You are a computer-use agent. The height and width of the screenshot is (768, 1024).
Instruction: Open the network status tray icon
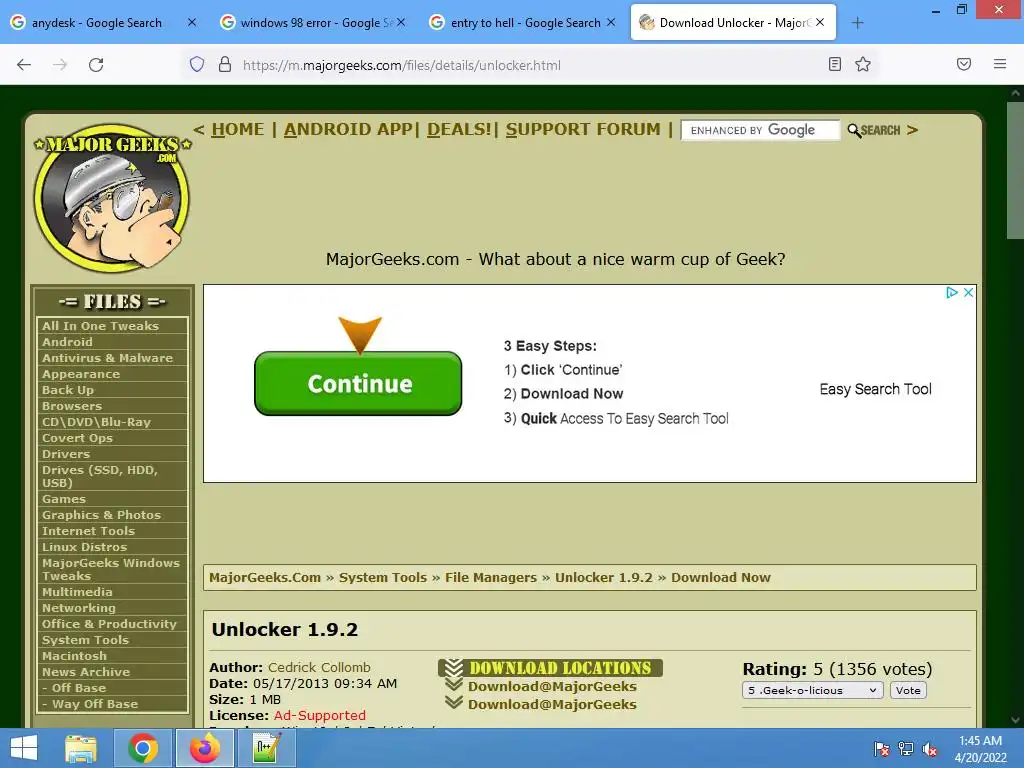coord(906,749)
